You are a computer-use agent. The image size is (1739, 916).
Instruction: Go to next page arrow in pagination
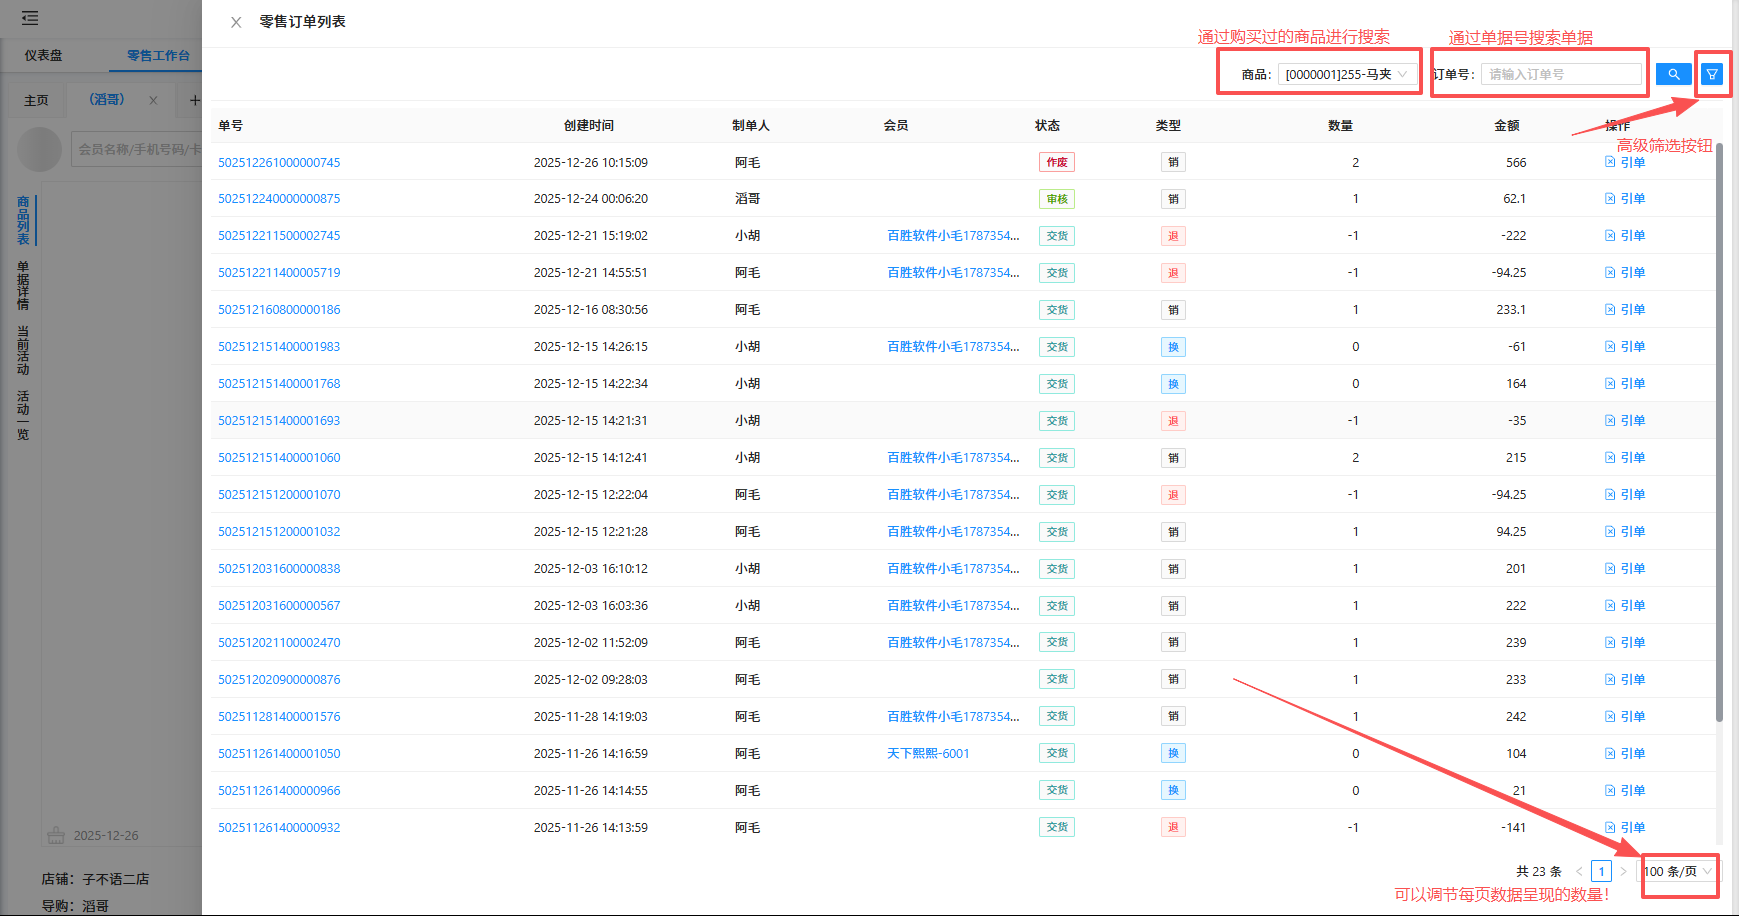pos(1623,871)
